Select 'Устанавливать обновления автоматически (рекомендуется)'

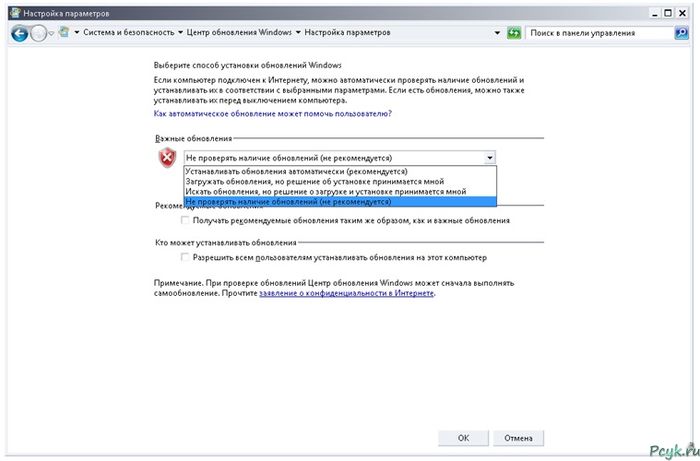340,171
